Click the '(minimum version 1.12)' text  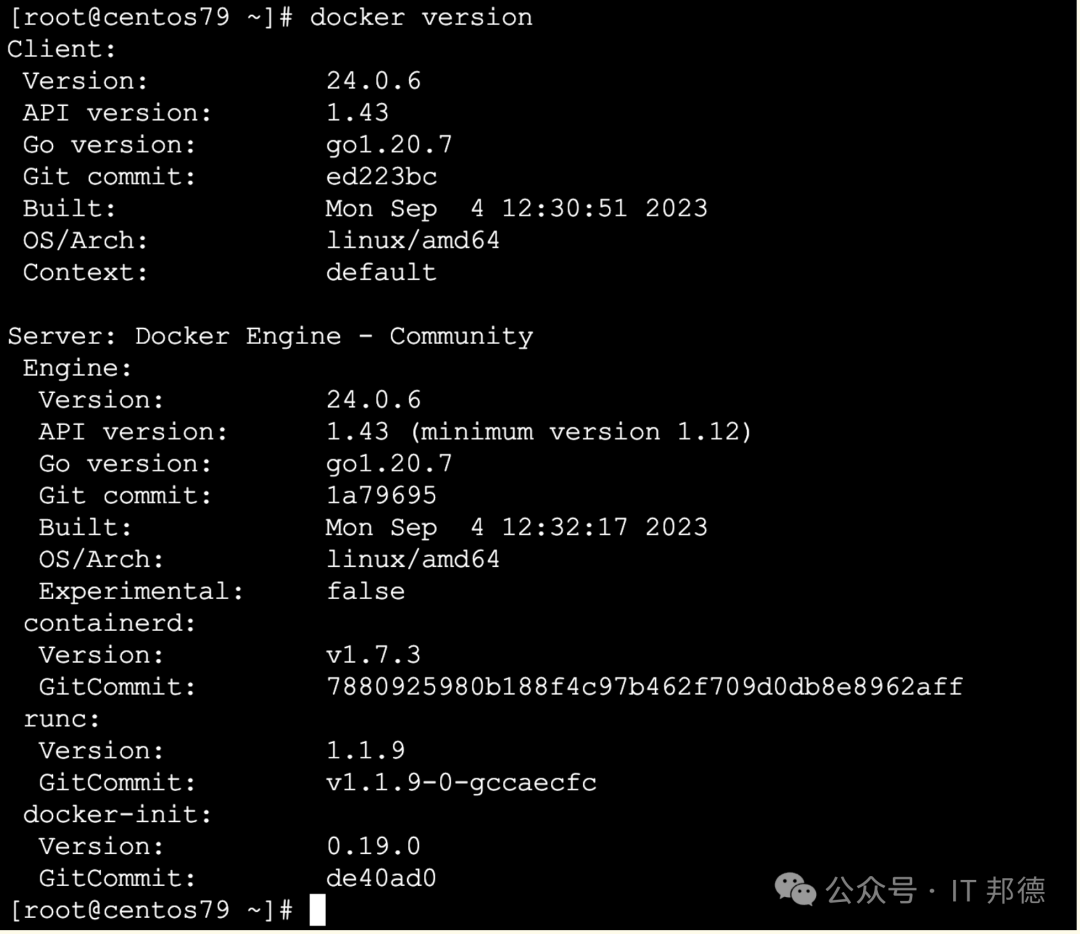(x=581, y=431)
